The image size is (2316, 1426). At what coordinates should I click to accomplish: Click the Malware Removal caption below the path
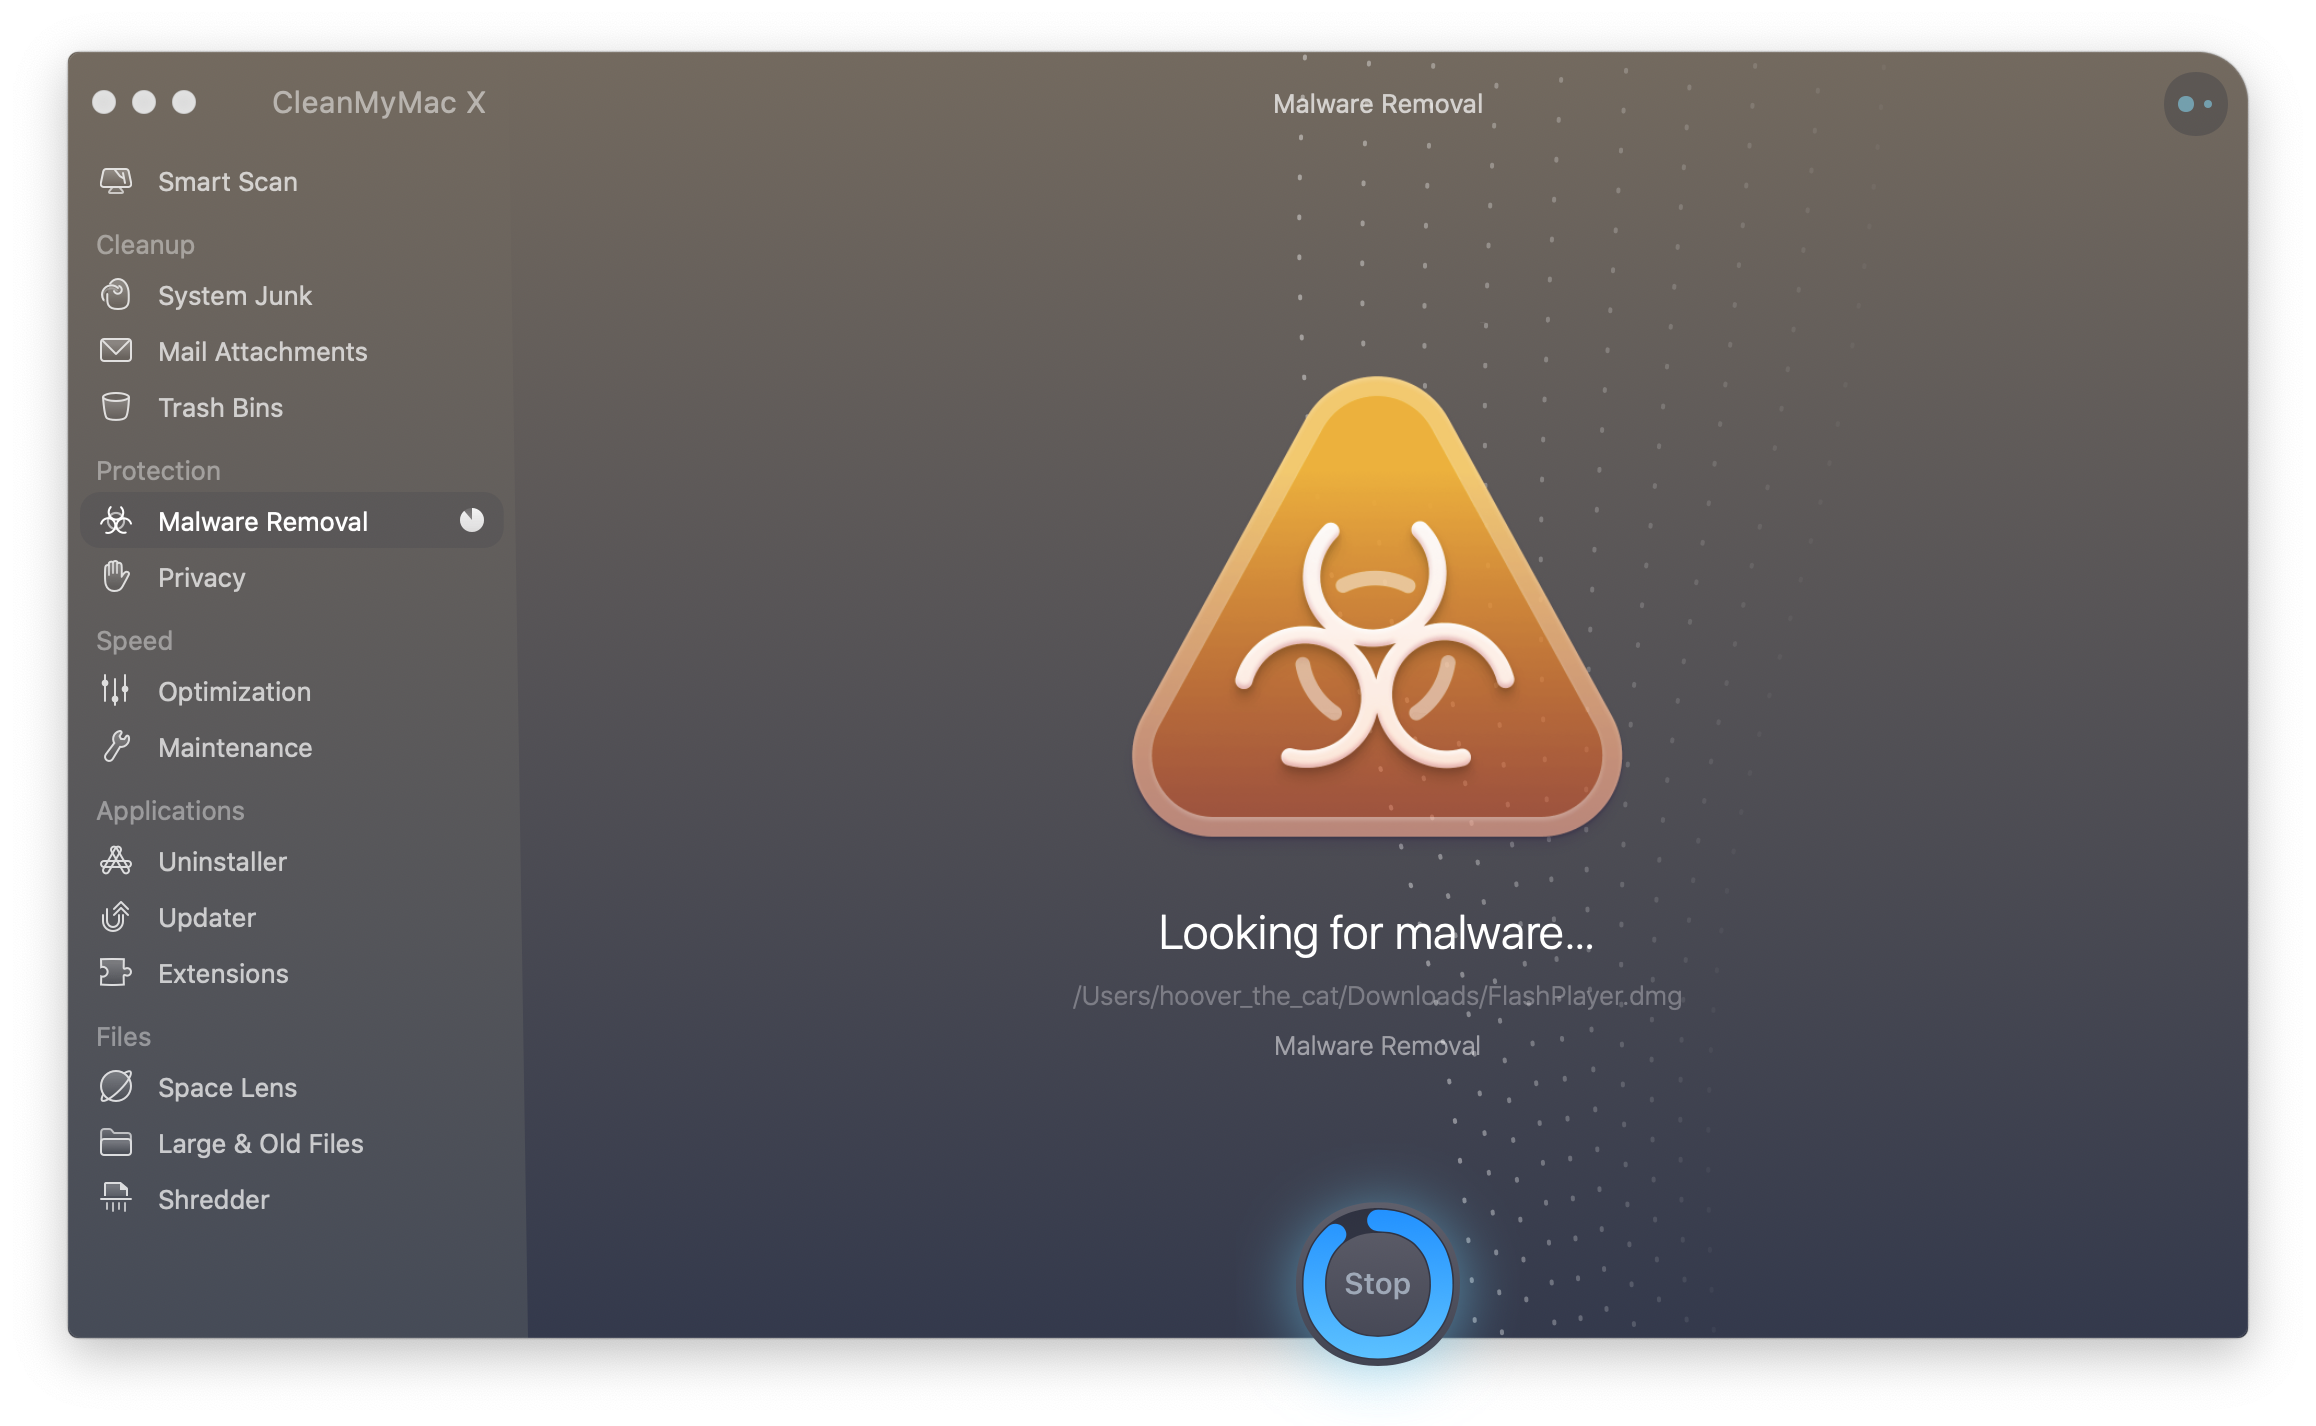(x=1377, y=1046)
